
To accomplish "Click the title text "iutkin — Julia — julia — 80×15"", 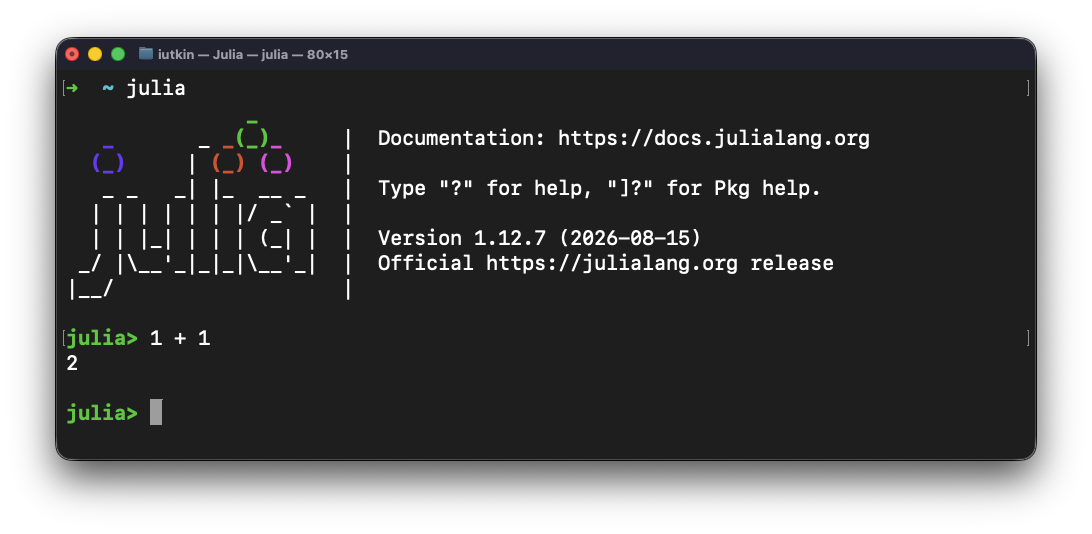I will pyautogui.click(x=253, y=54).
